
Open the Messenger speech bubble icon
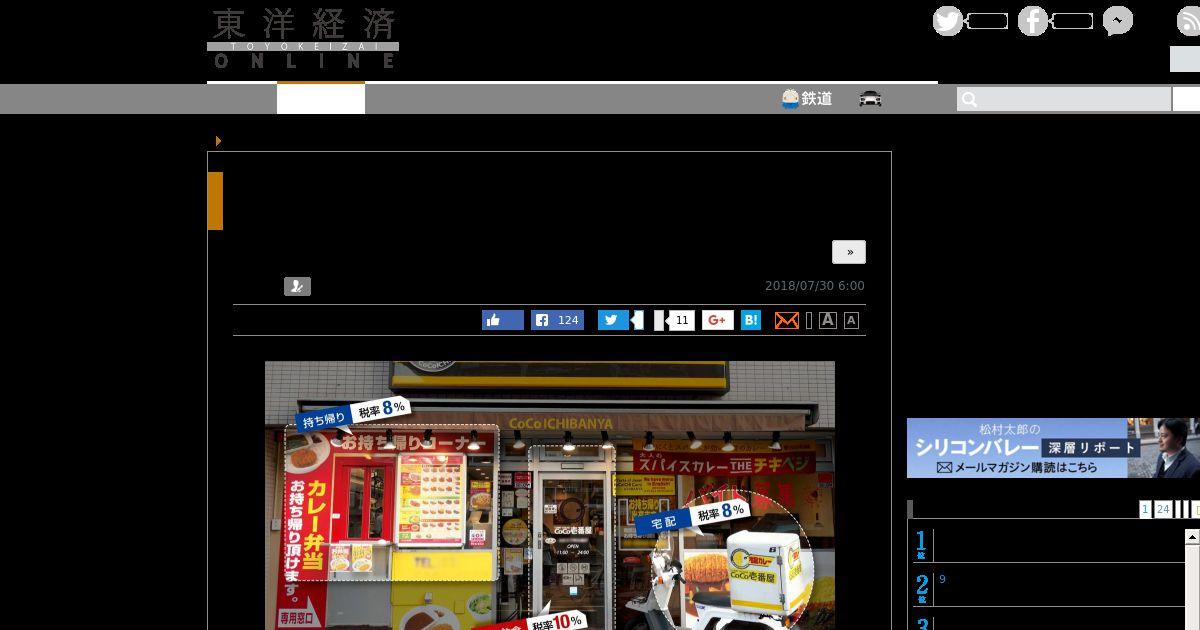click(1118, 21)
